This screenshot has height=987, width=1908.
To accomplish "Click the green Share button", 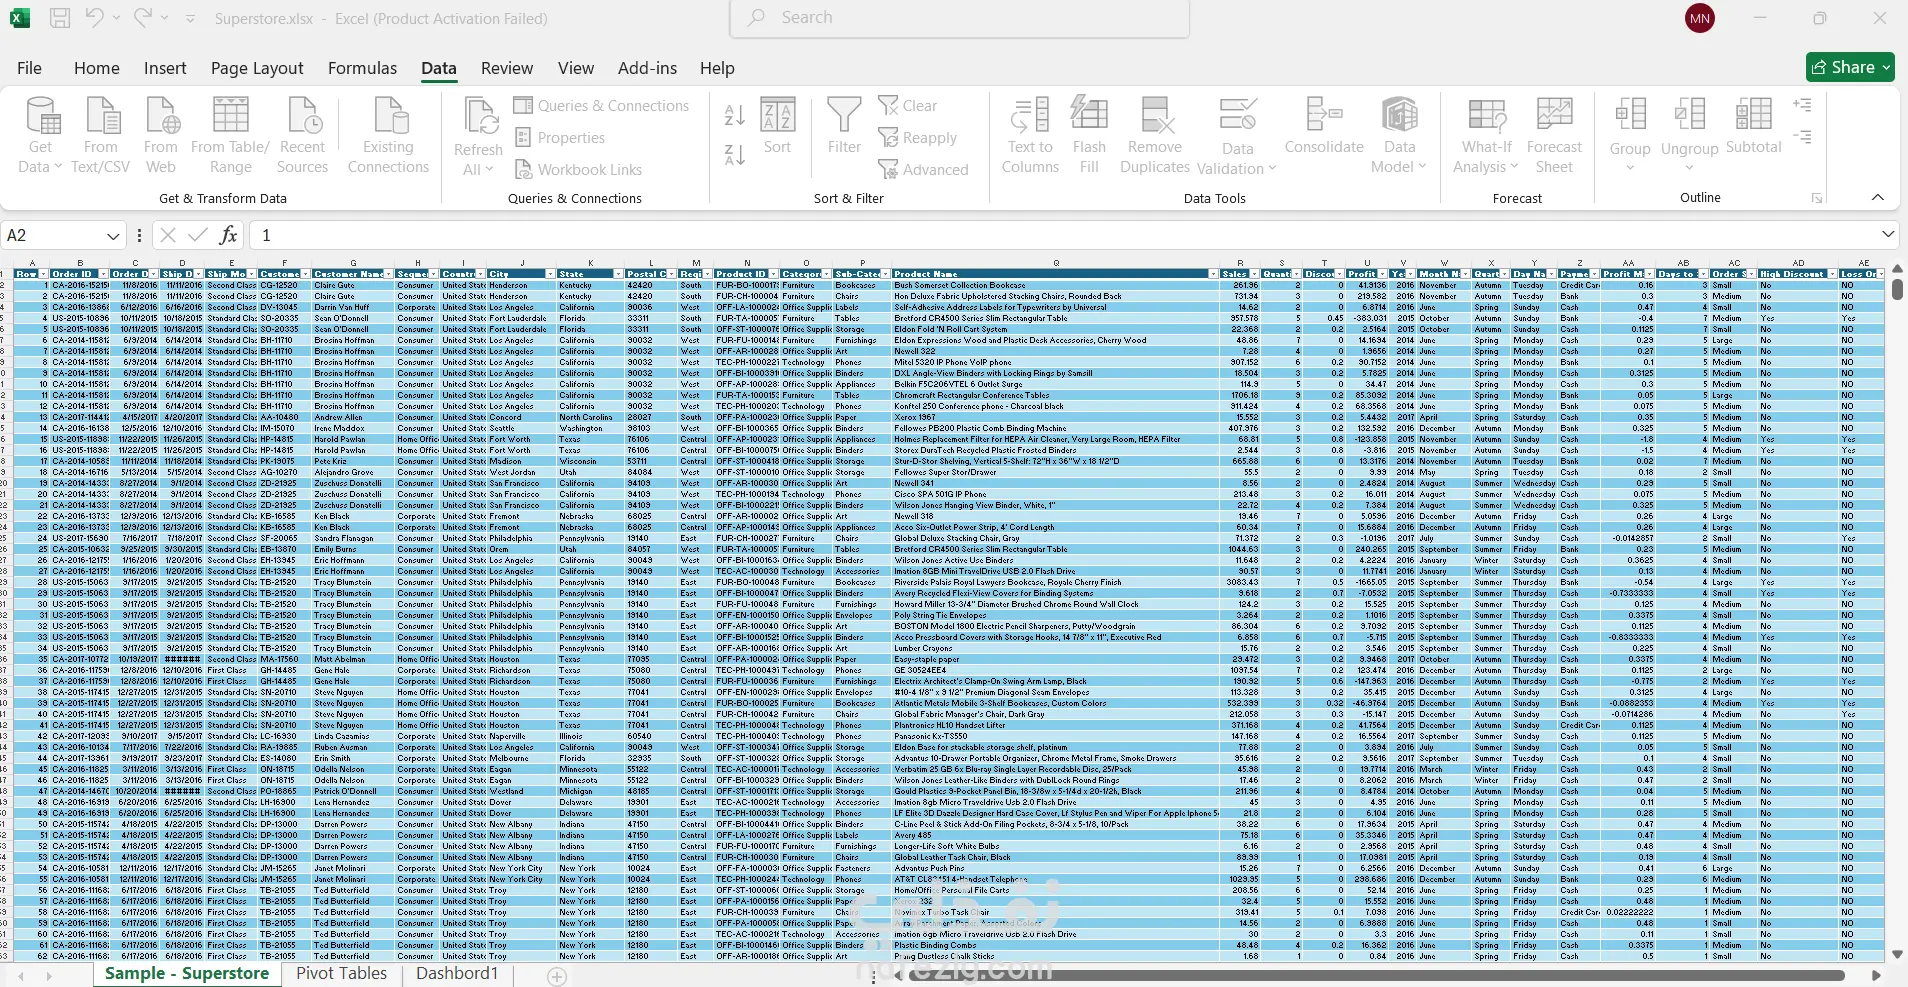I will [1850, 67].
